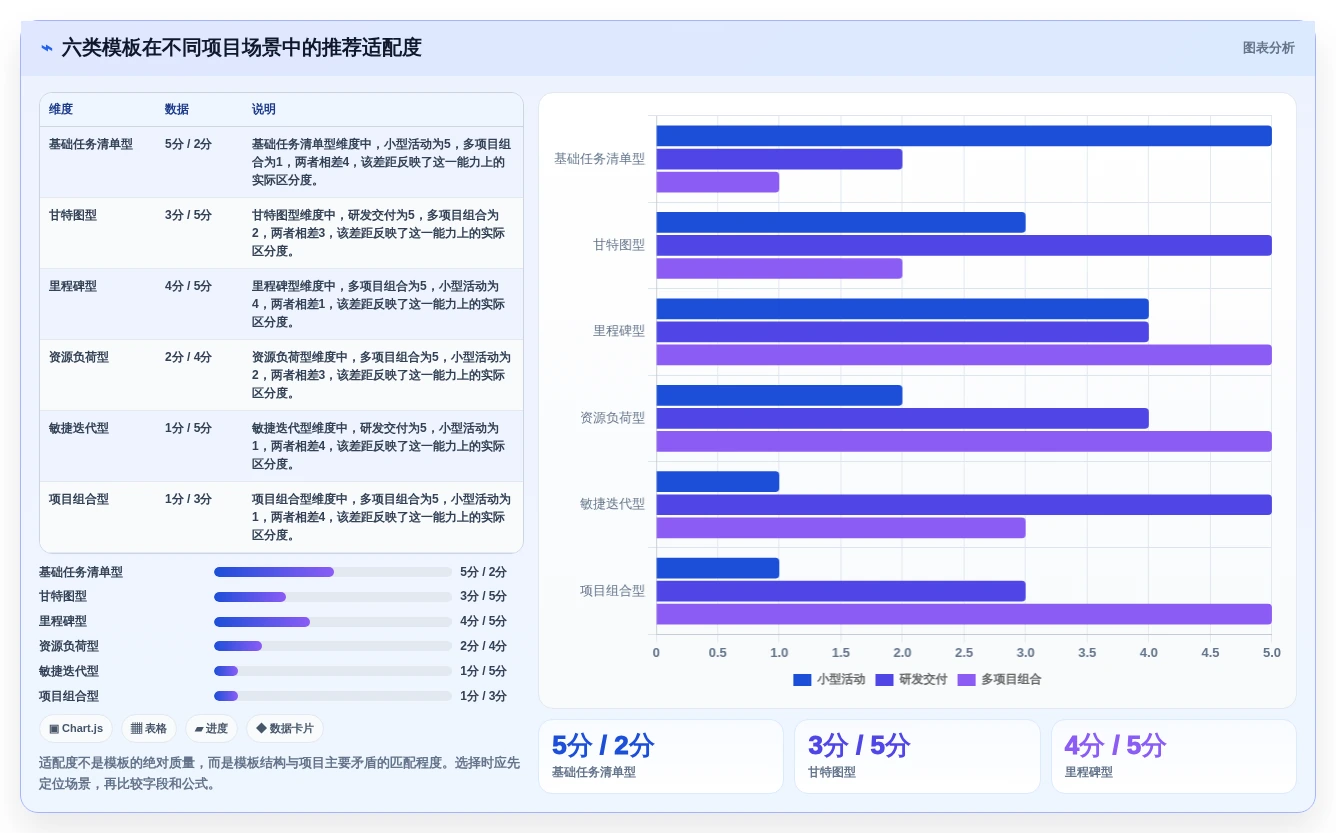The width and height of the screenshot is (1336, 833).
Task: Click the 5分 / 2分 table cell
Action: tap(188, 144)
